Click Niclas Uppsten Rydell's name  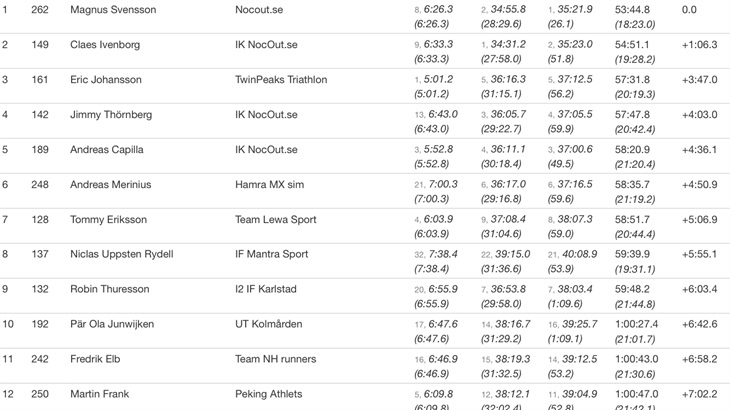(x=121, y=255)
